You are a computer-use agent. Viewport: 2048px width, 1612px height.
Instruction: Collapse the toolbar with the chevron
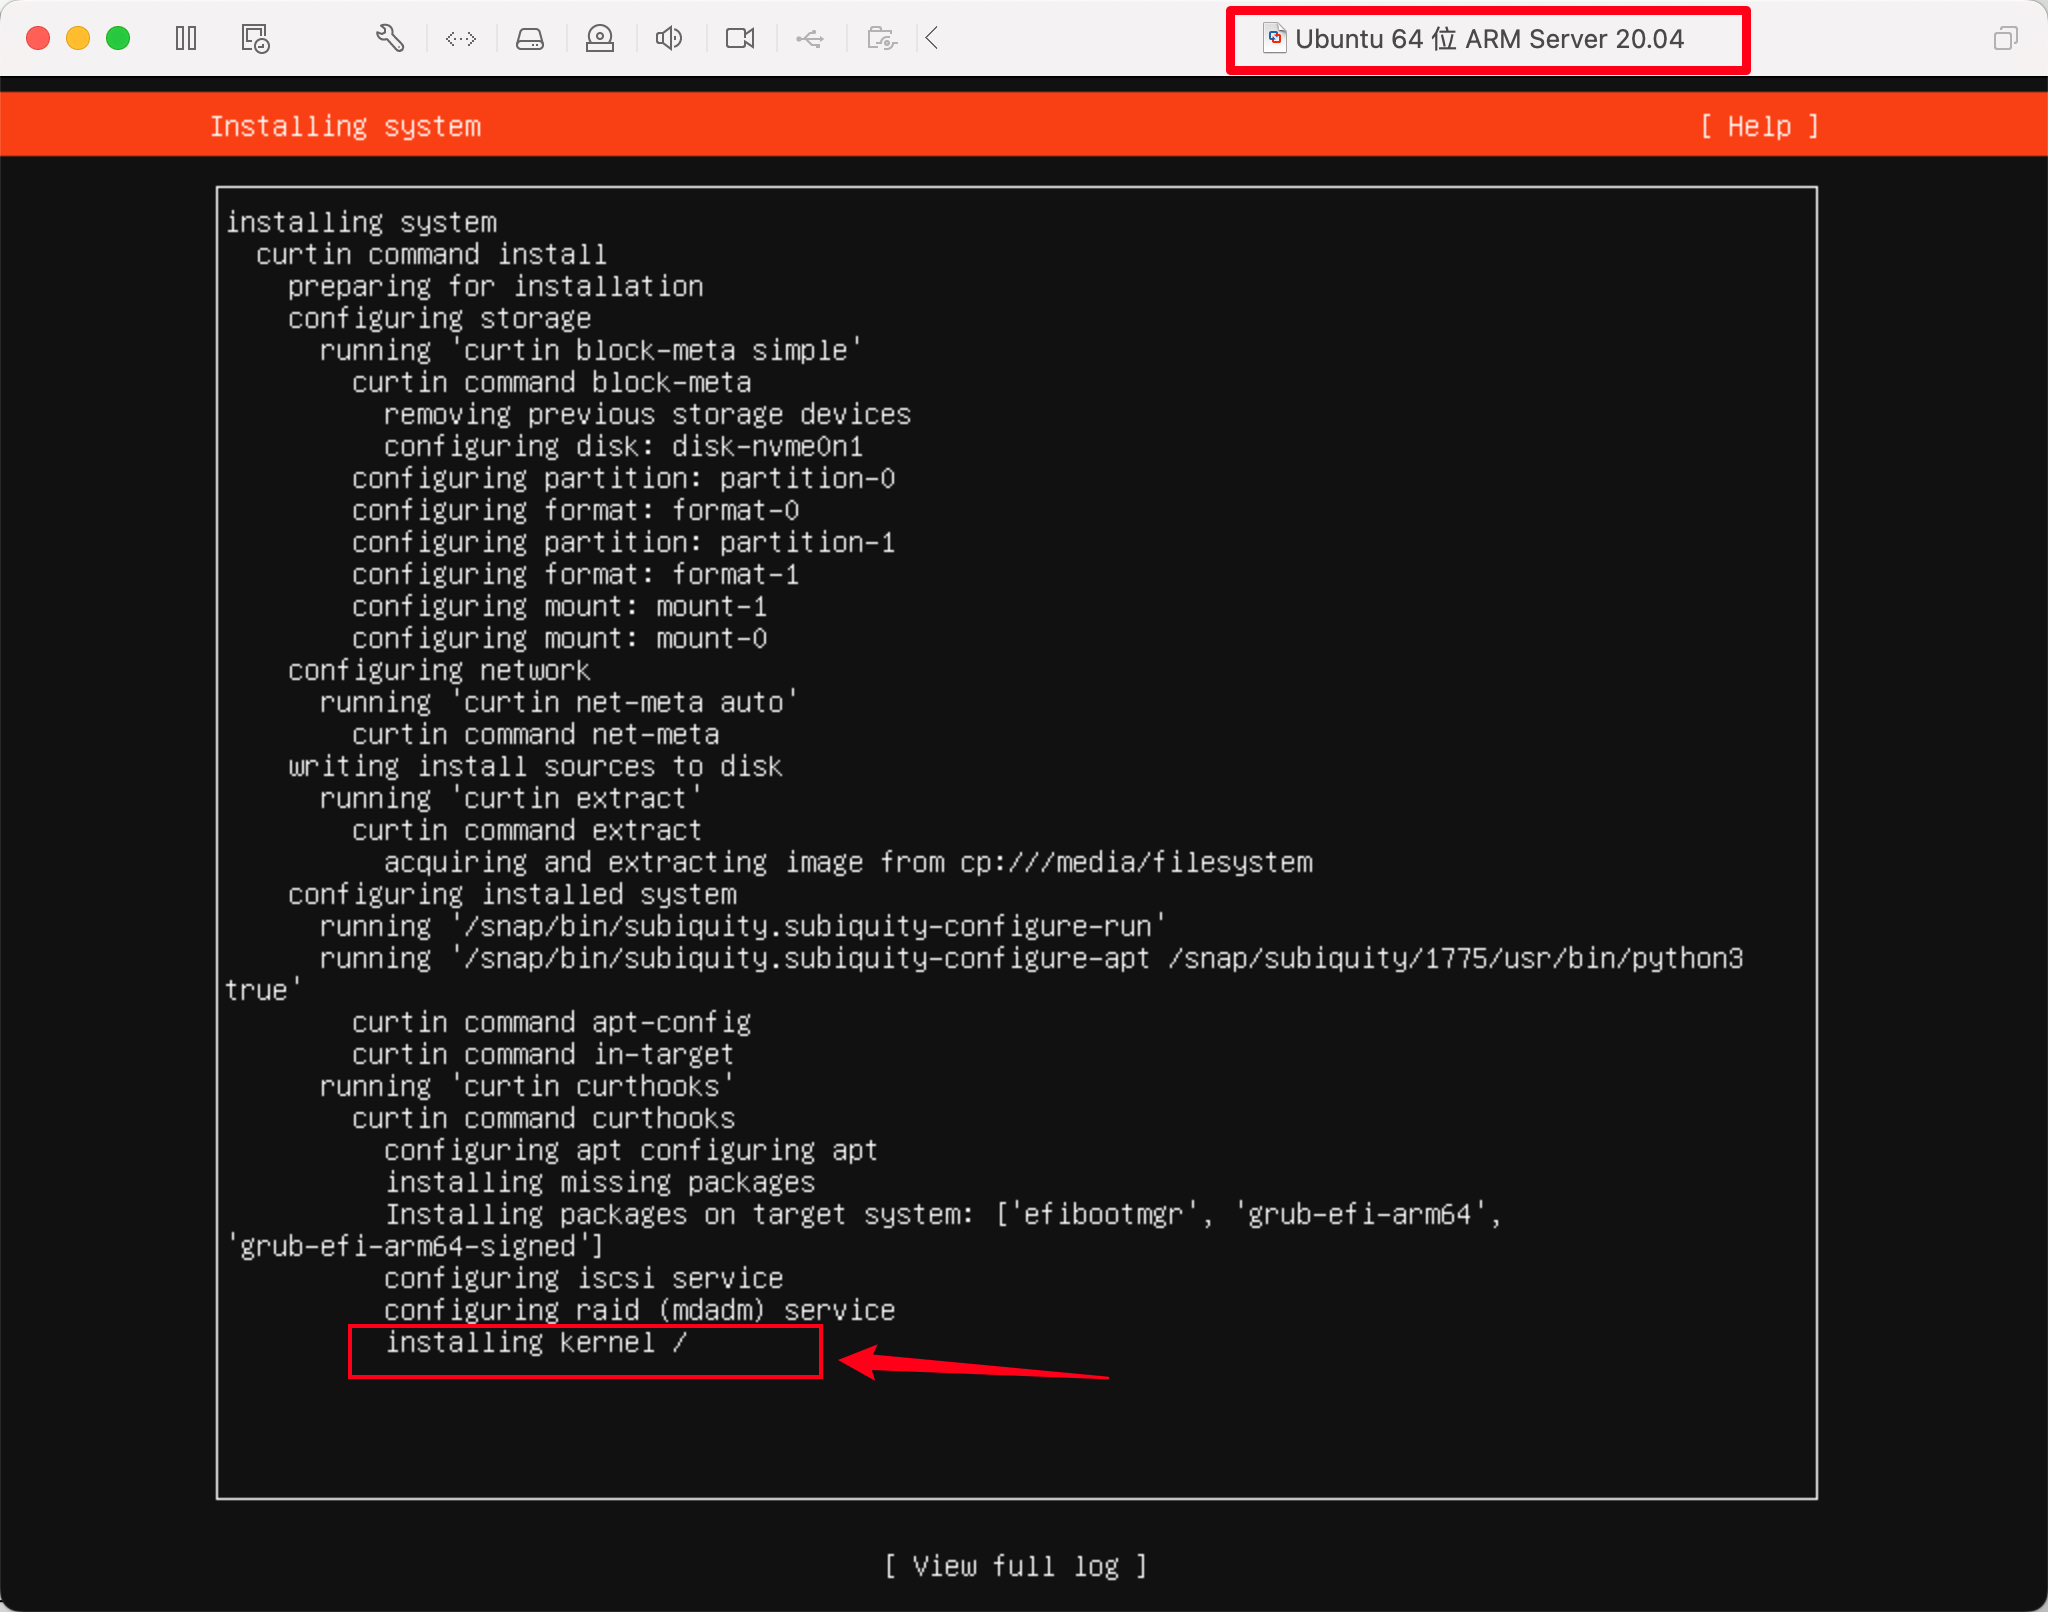932,39
